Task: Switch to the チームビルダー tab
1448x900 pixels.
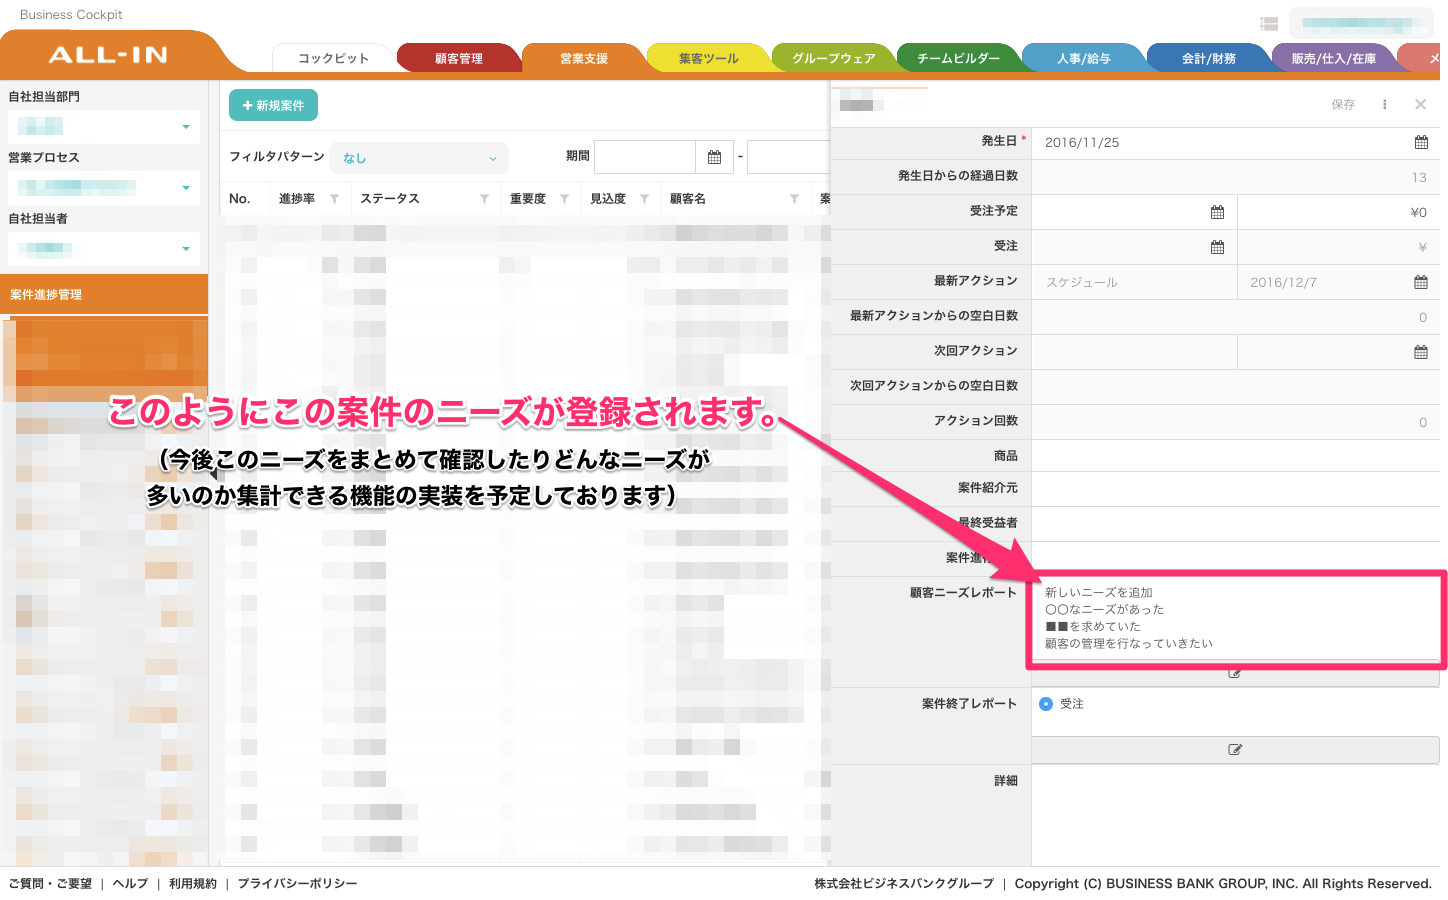Action: coord(959,58)
